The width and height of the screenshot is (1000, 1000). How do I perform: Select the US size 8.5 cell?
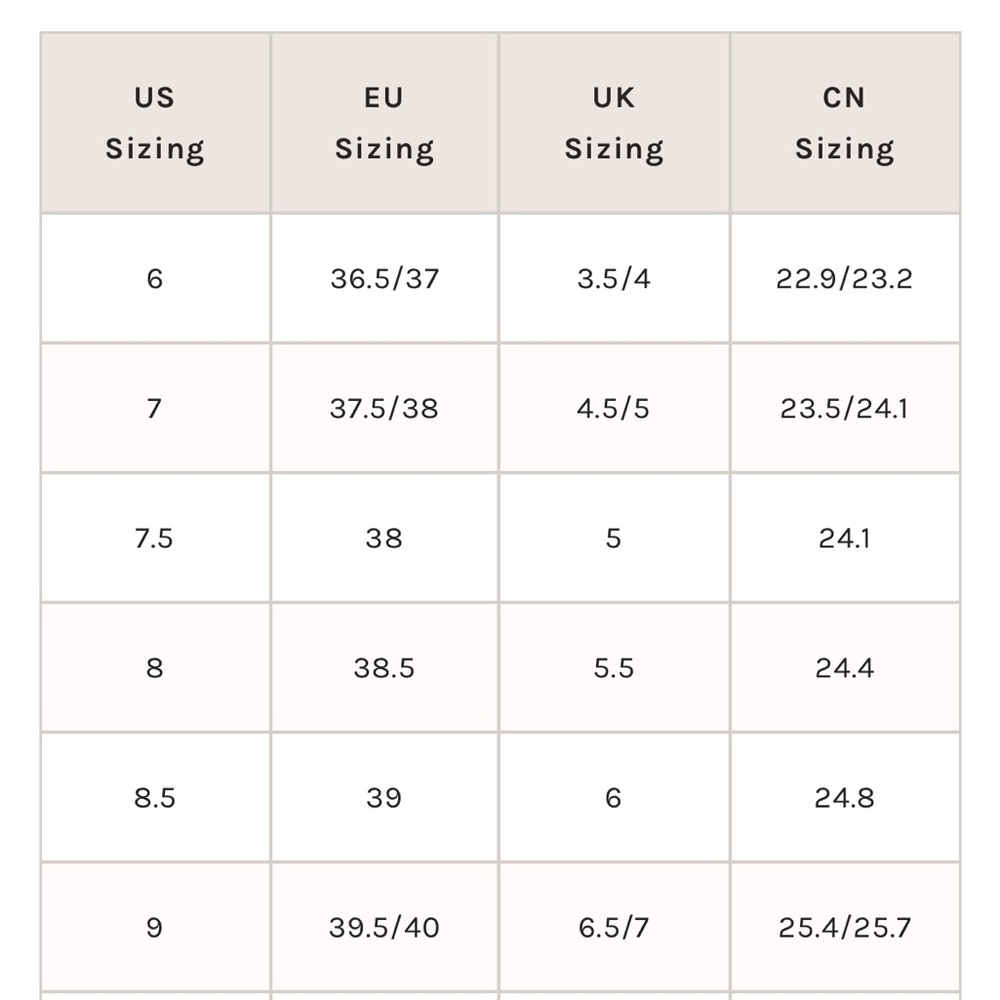[x=155, y=798]
